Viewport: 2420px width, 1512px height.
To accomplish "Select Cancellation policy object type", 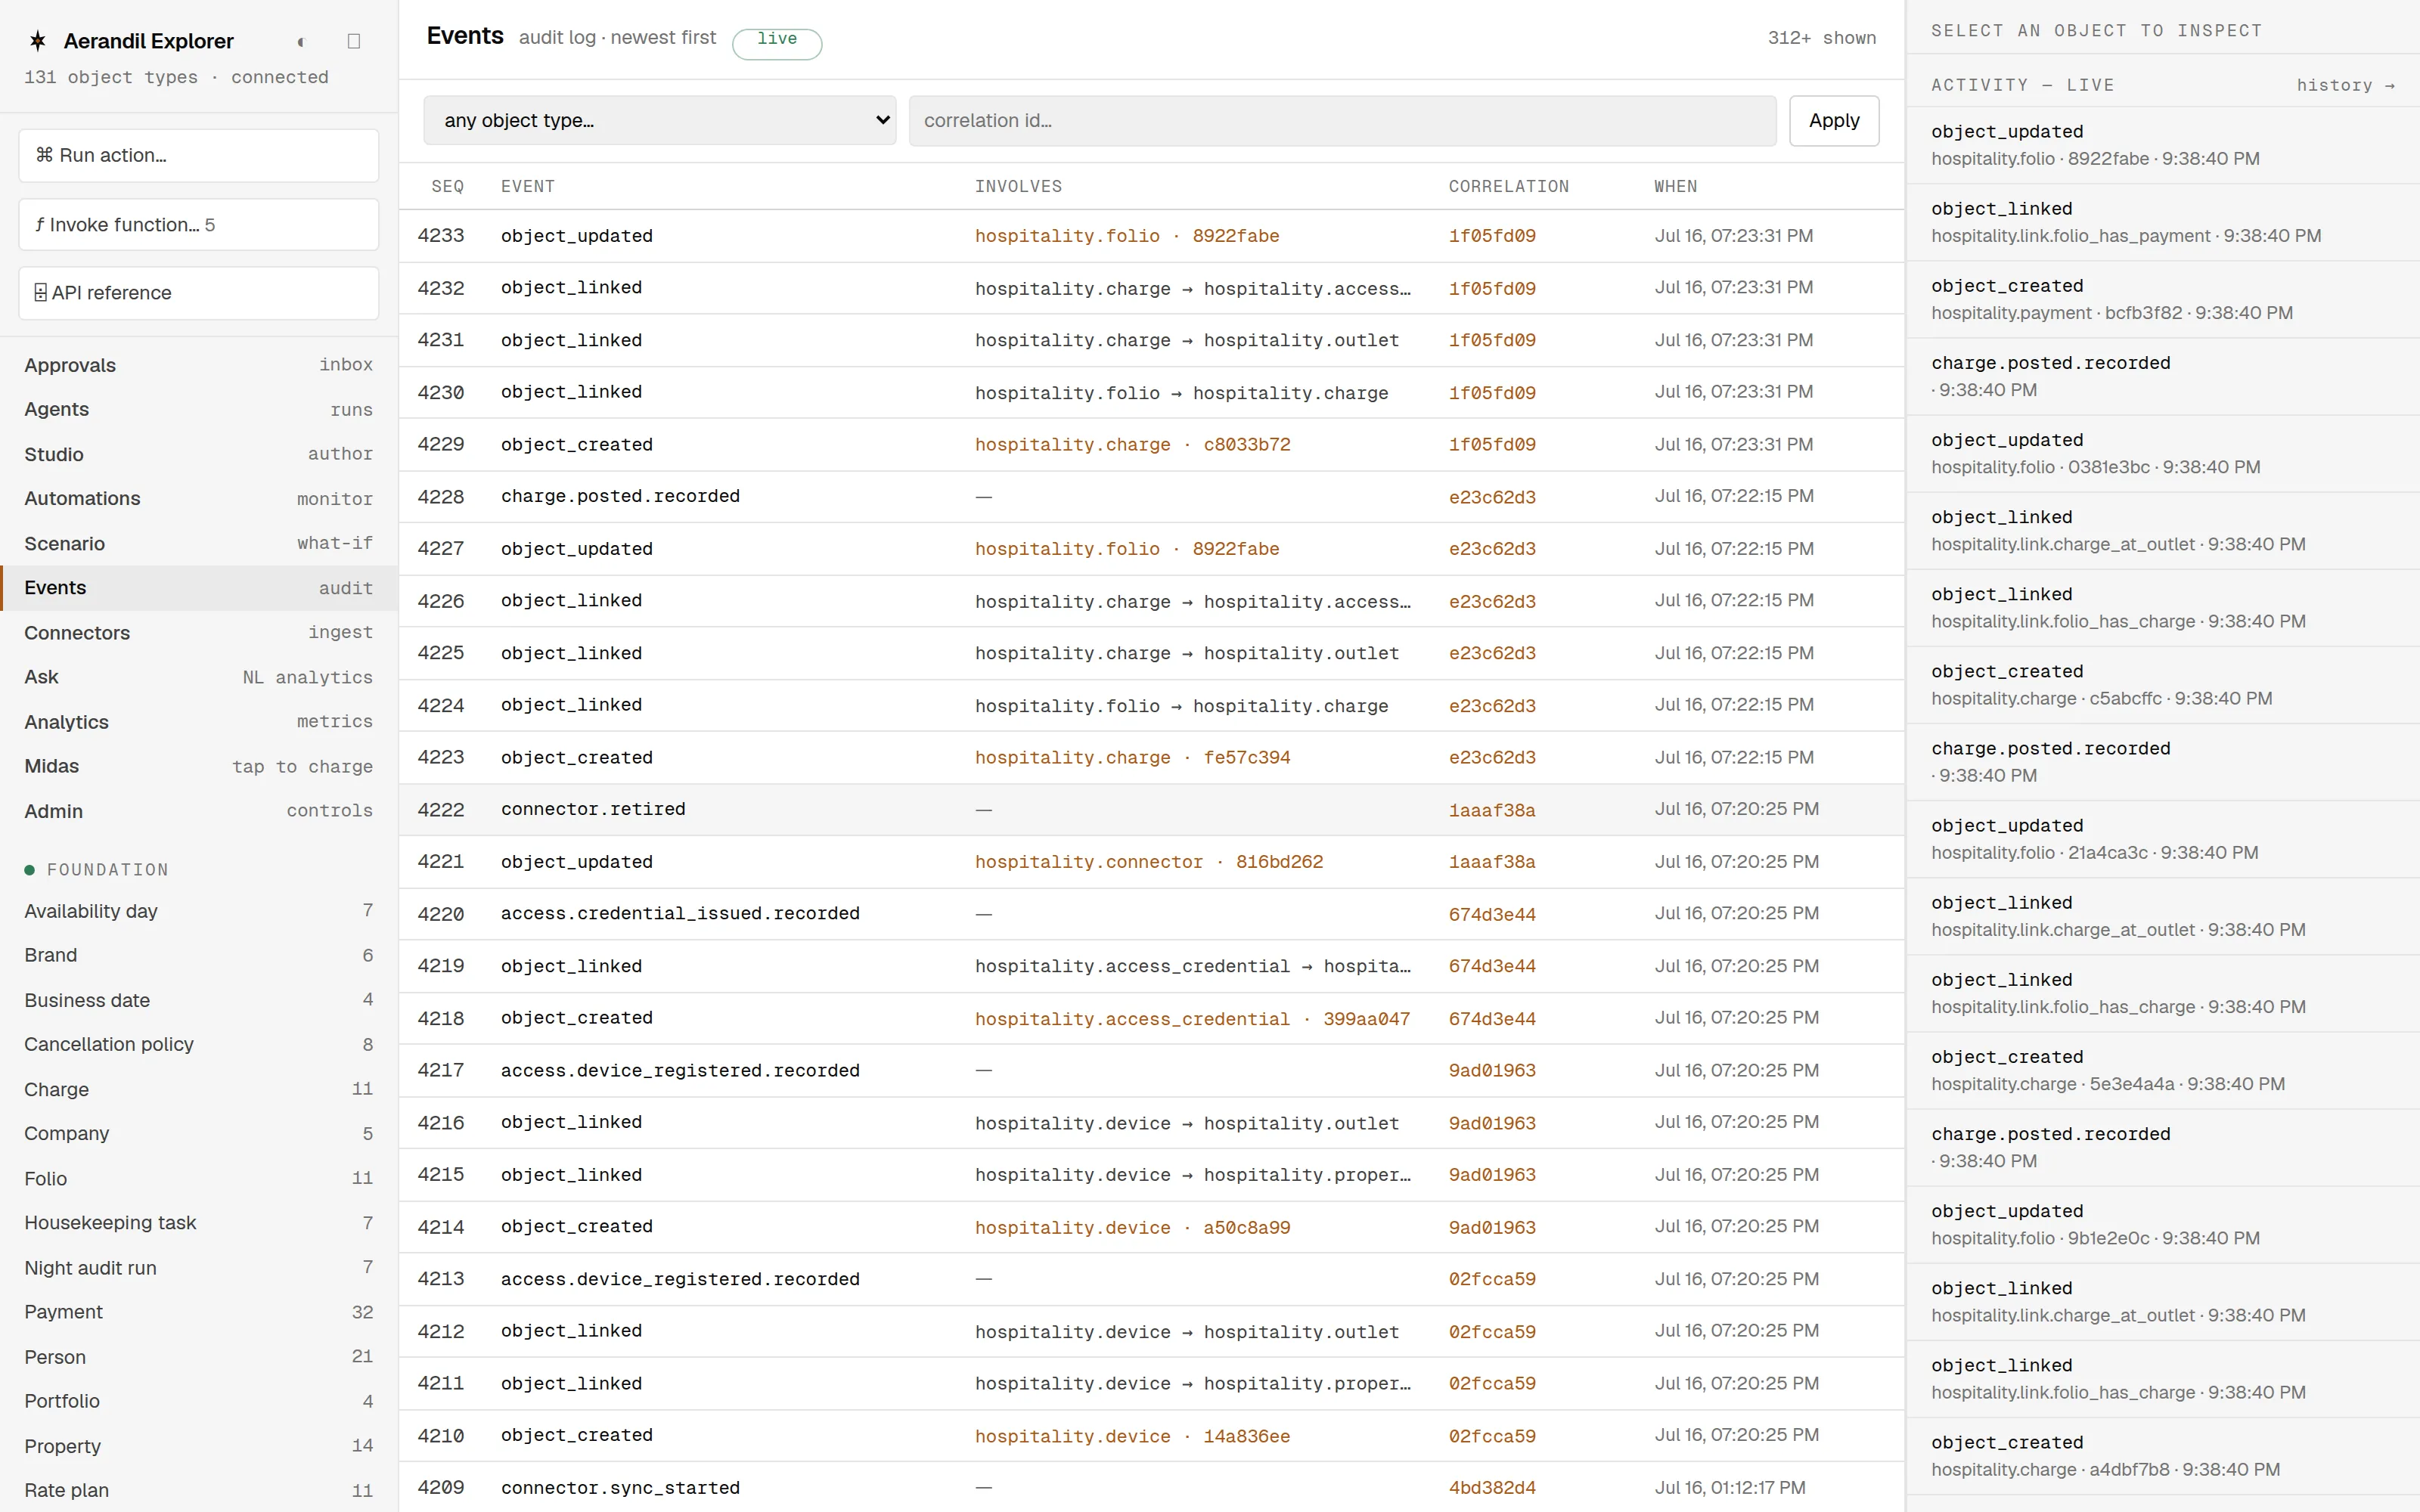I will [198, 1044].
